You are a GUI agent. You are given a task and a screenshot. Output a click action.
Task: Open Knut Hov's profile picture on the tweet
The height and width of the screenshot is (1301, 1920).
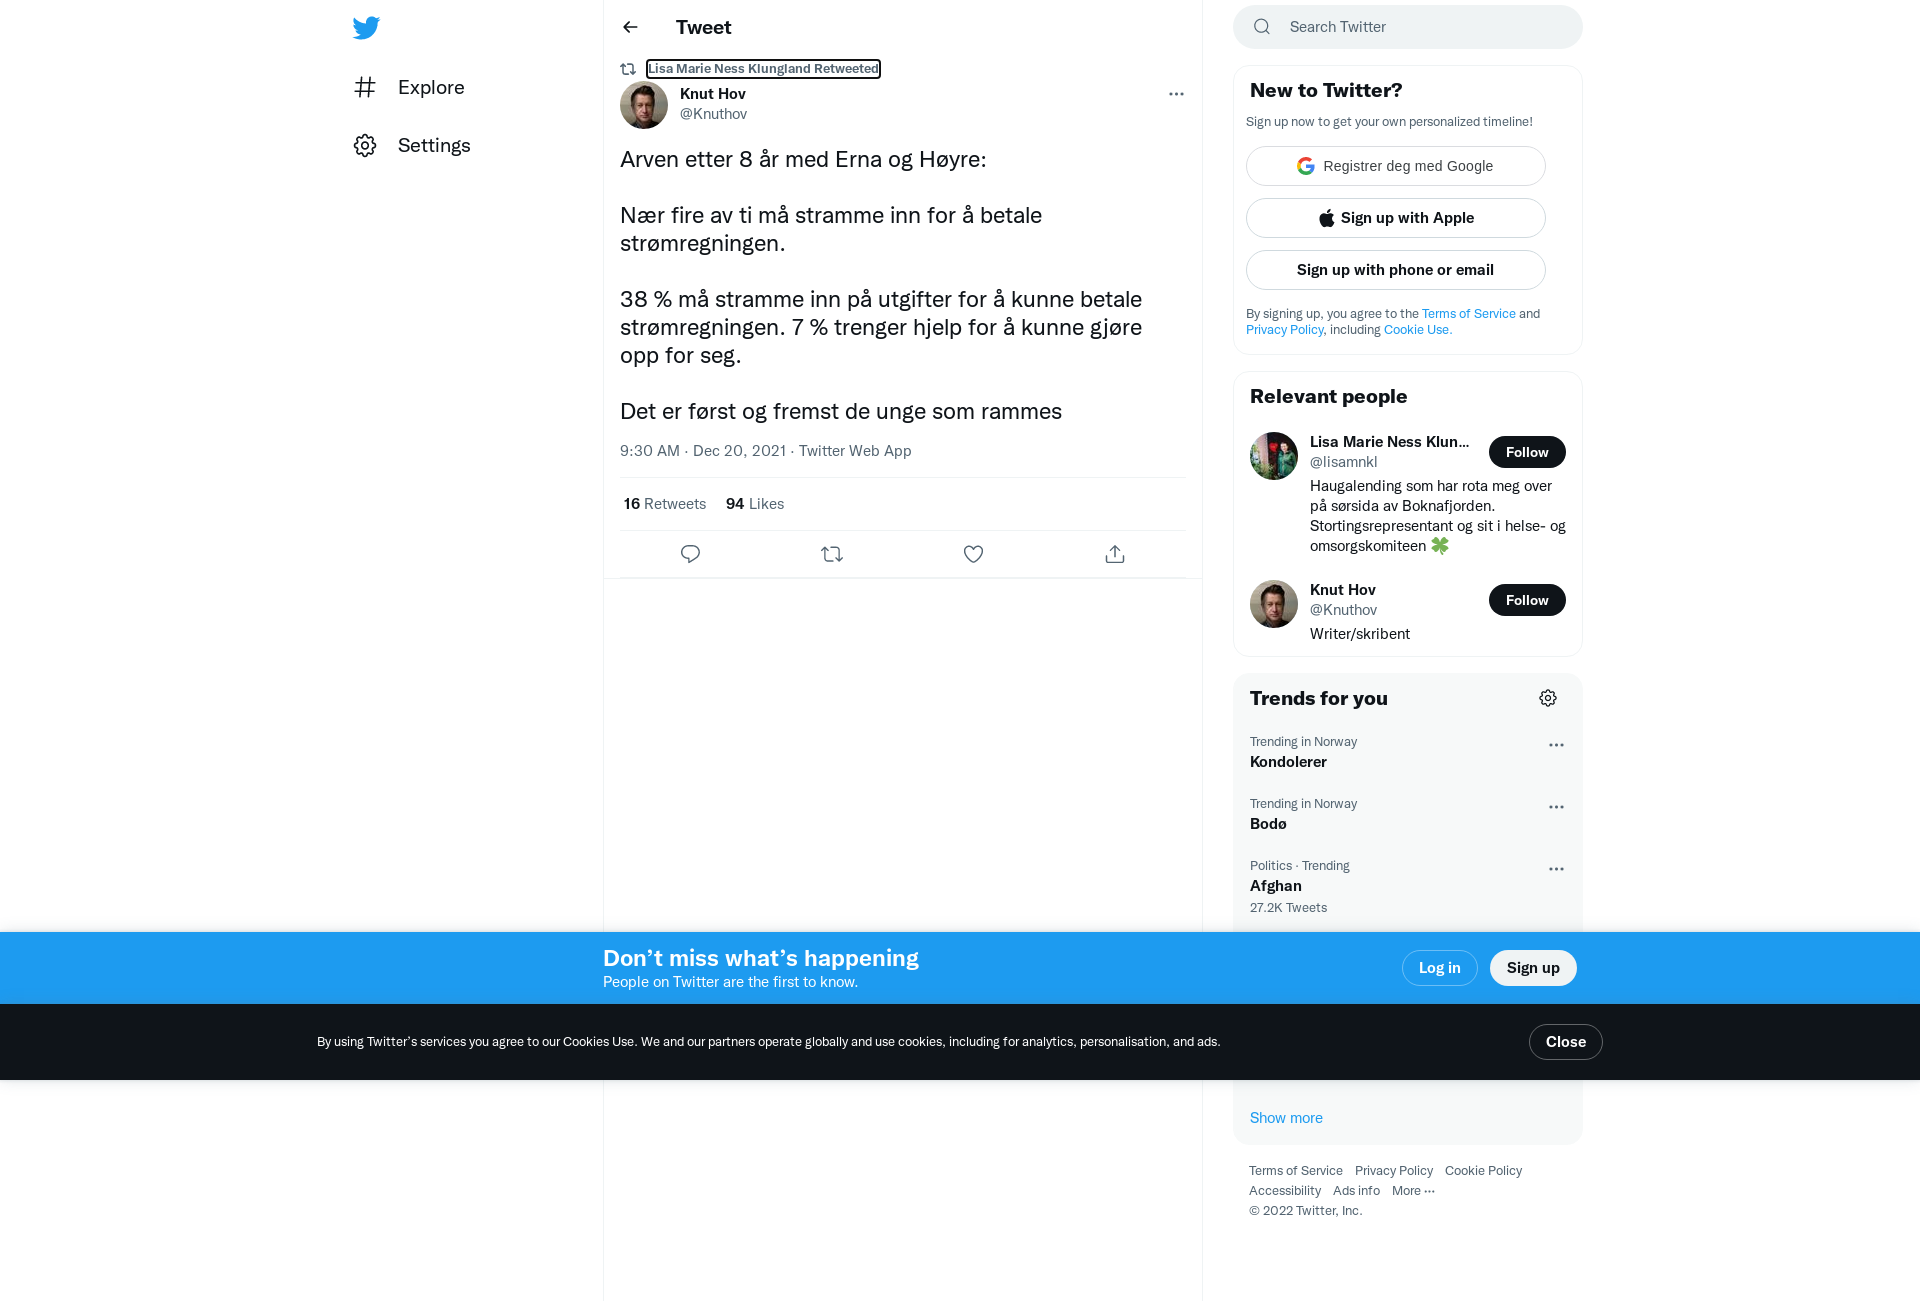644,105
